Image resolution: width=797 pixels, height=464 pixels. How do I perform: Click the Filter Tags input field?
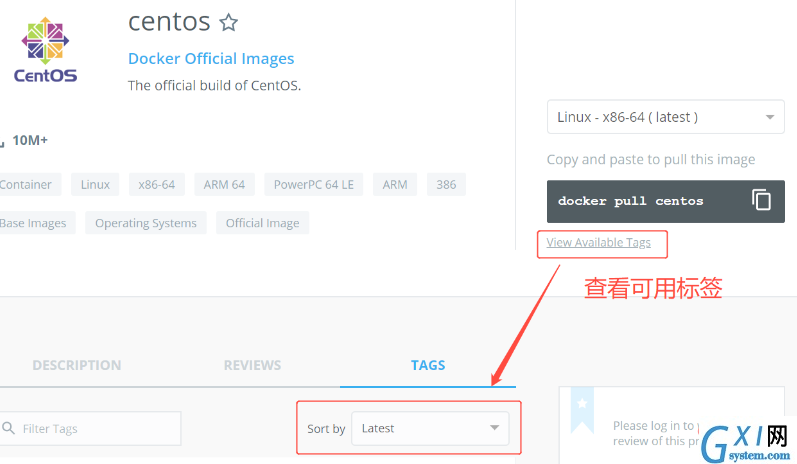tap(90, 428)
